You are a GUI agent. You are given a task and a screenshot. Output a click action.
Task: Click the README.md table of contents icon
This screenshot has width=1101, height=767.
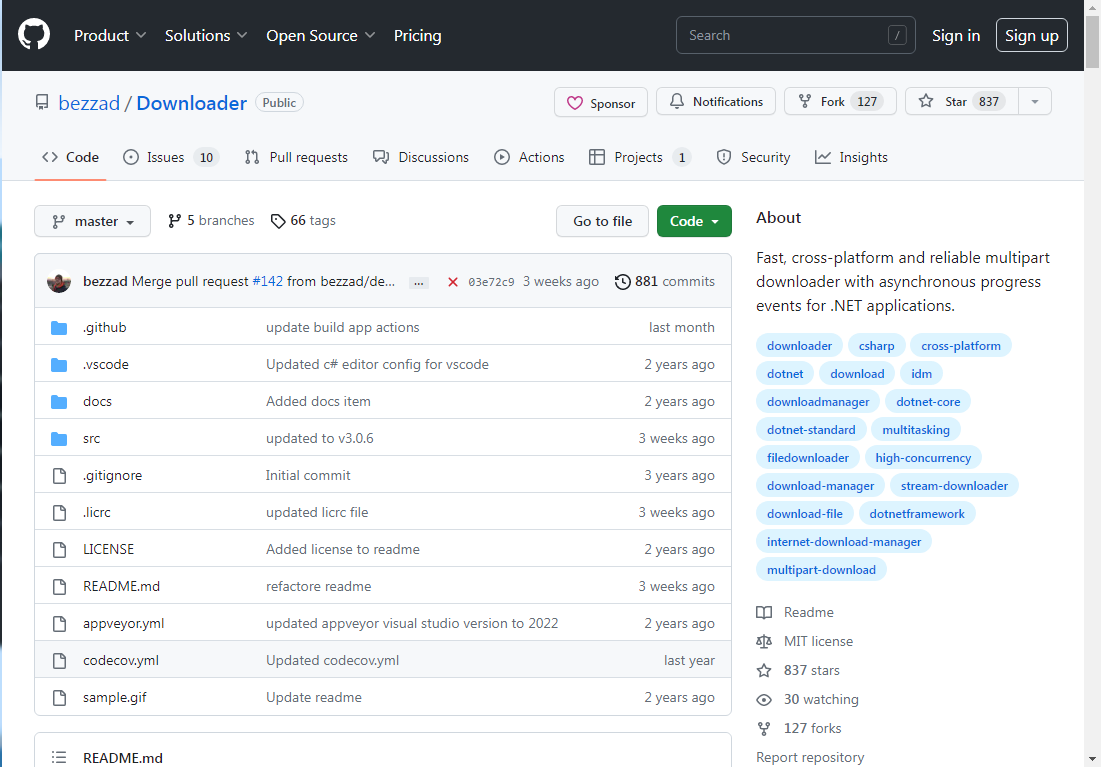point(59,758)
